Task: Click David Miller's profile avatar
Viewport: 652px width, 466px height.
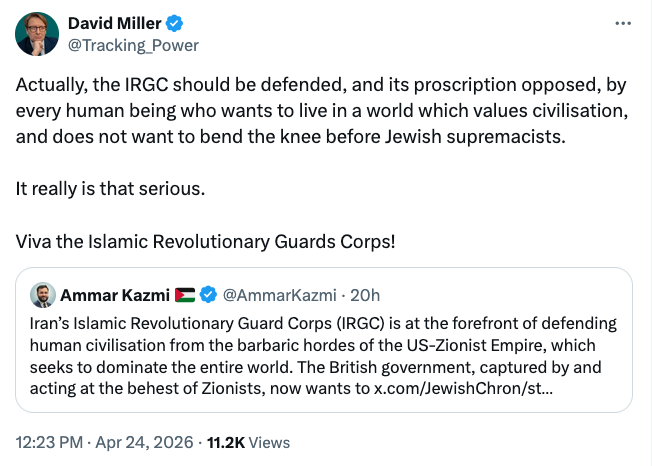Action: [x=36, y=34]
